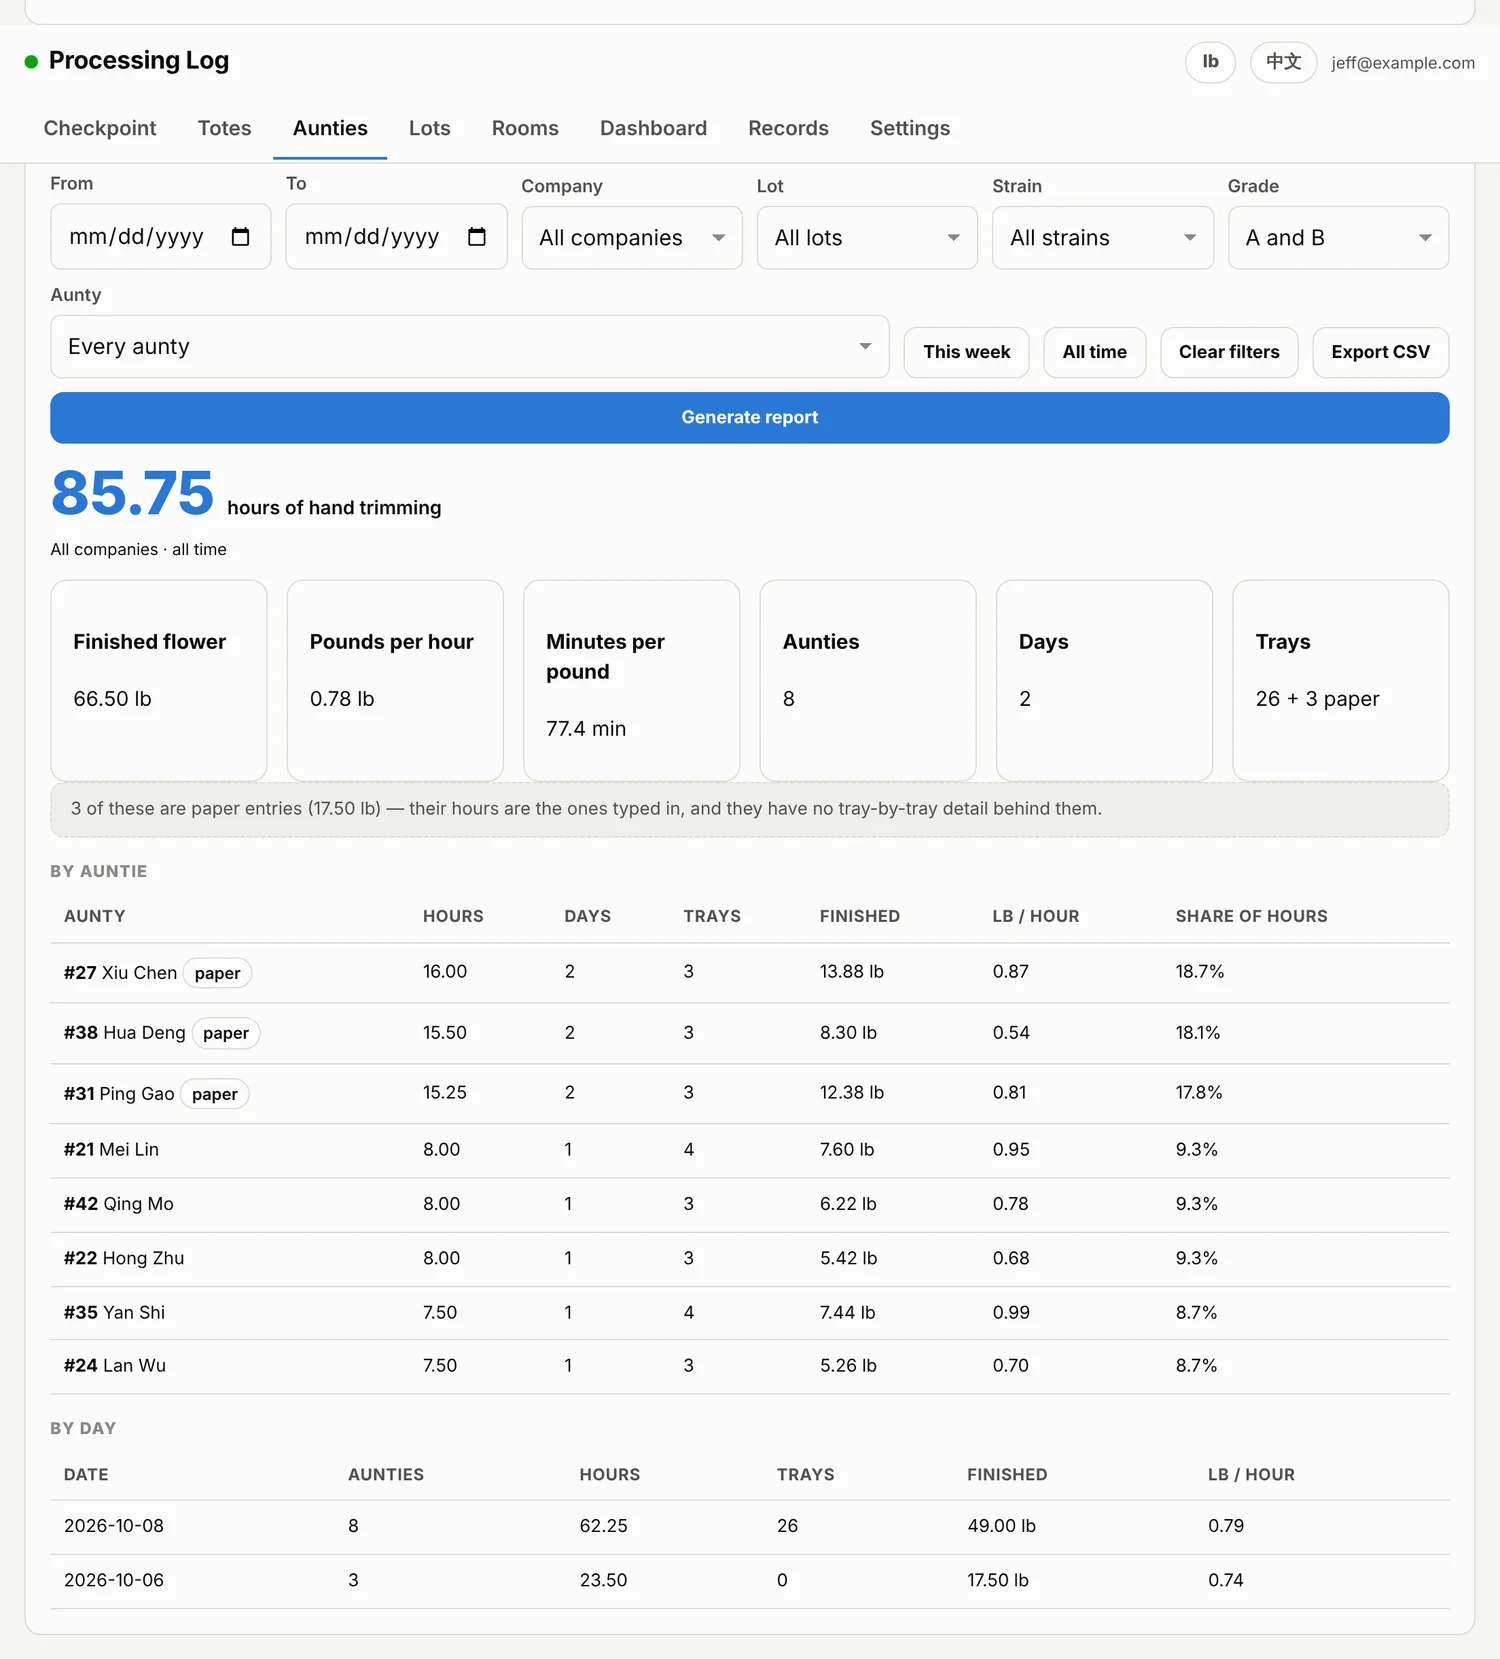1500x1659 pixels.
Task: Click the From date input field
Action: 161,237
